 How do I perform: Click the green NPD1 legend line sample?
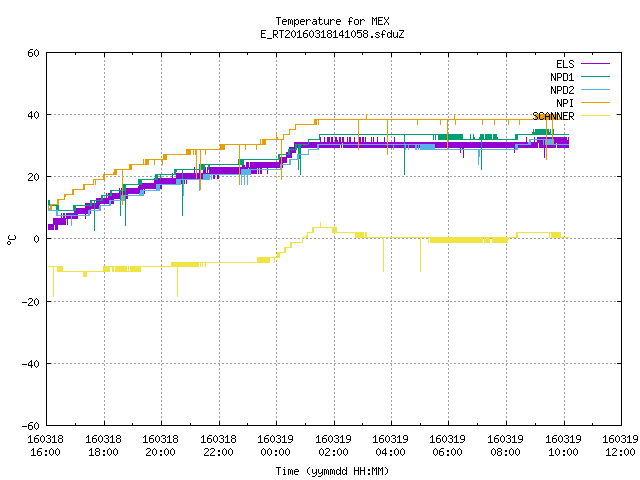click(x=595, y=77)
